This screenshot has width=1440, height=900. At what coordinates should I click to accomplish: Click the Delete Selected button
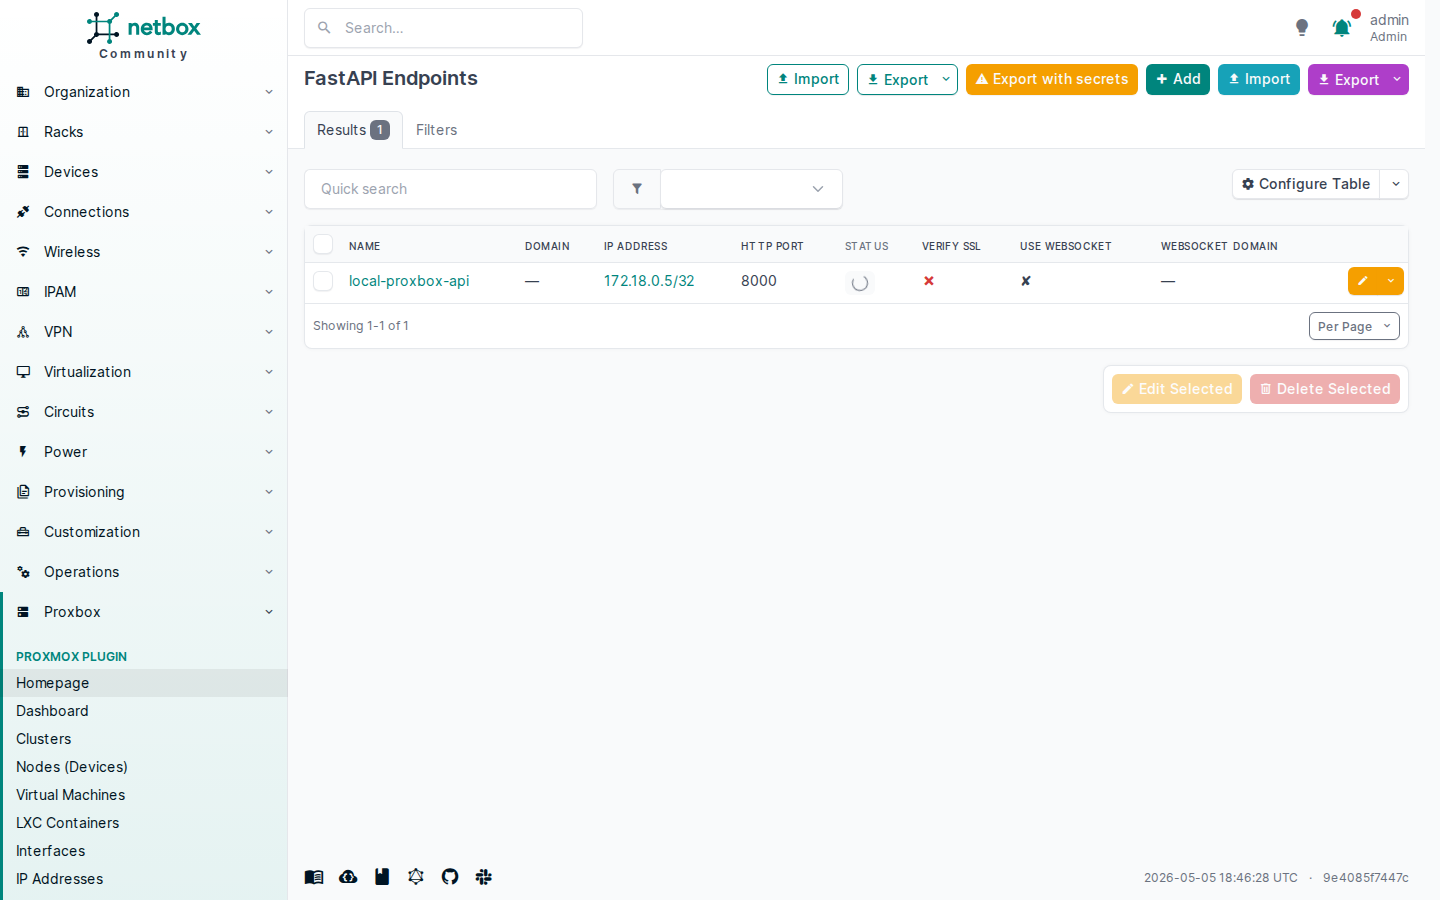coord(1325,389)
